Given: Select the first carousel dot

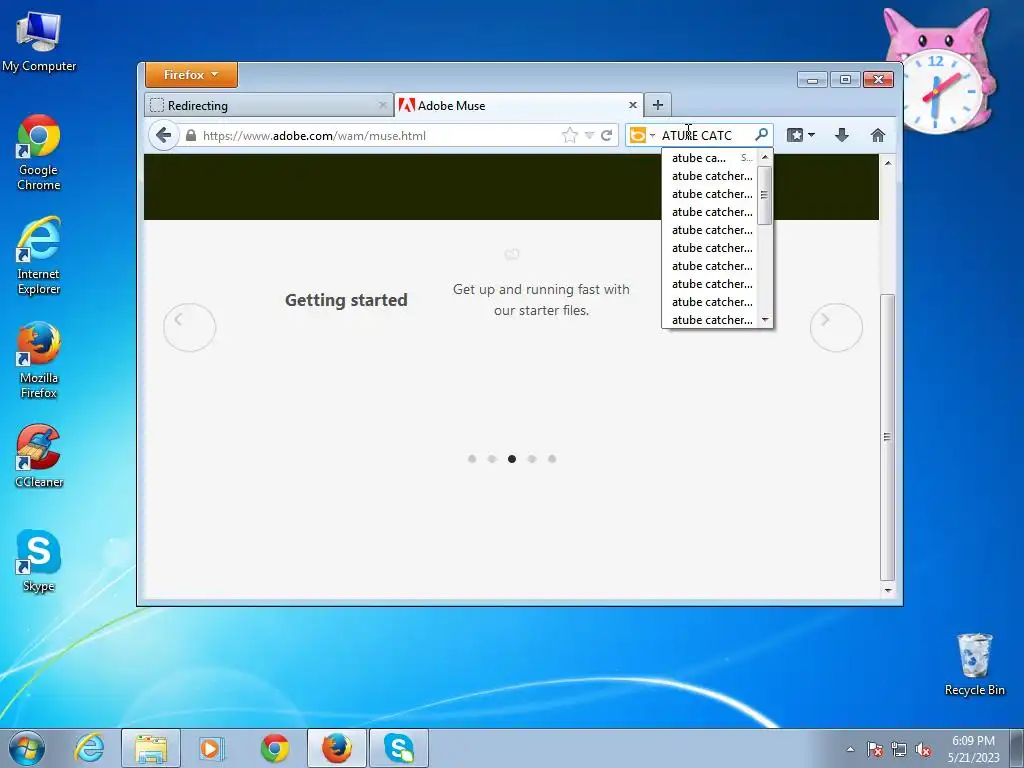Looking at the screenshot, I should 472,458.
